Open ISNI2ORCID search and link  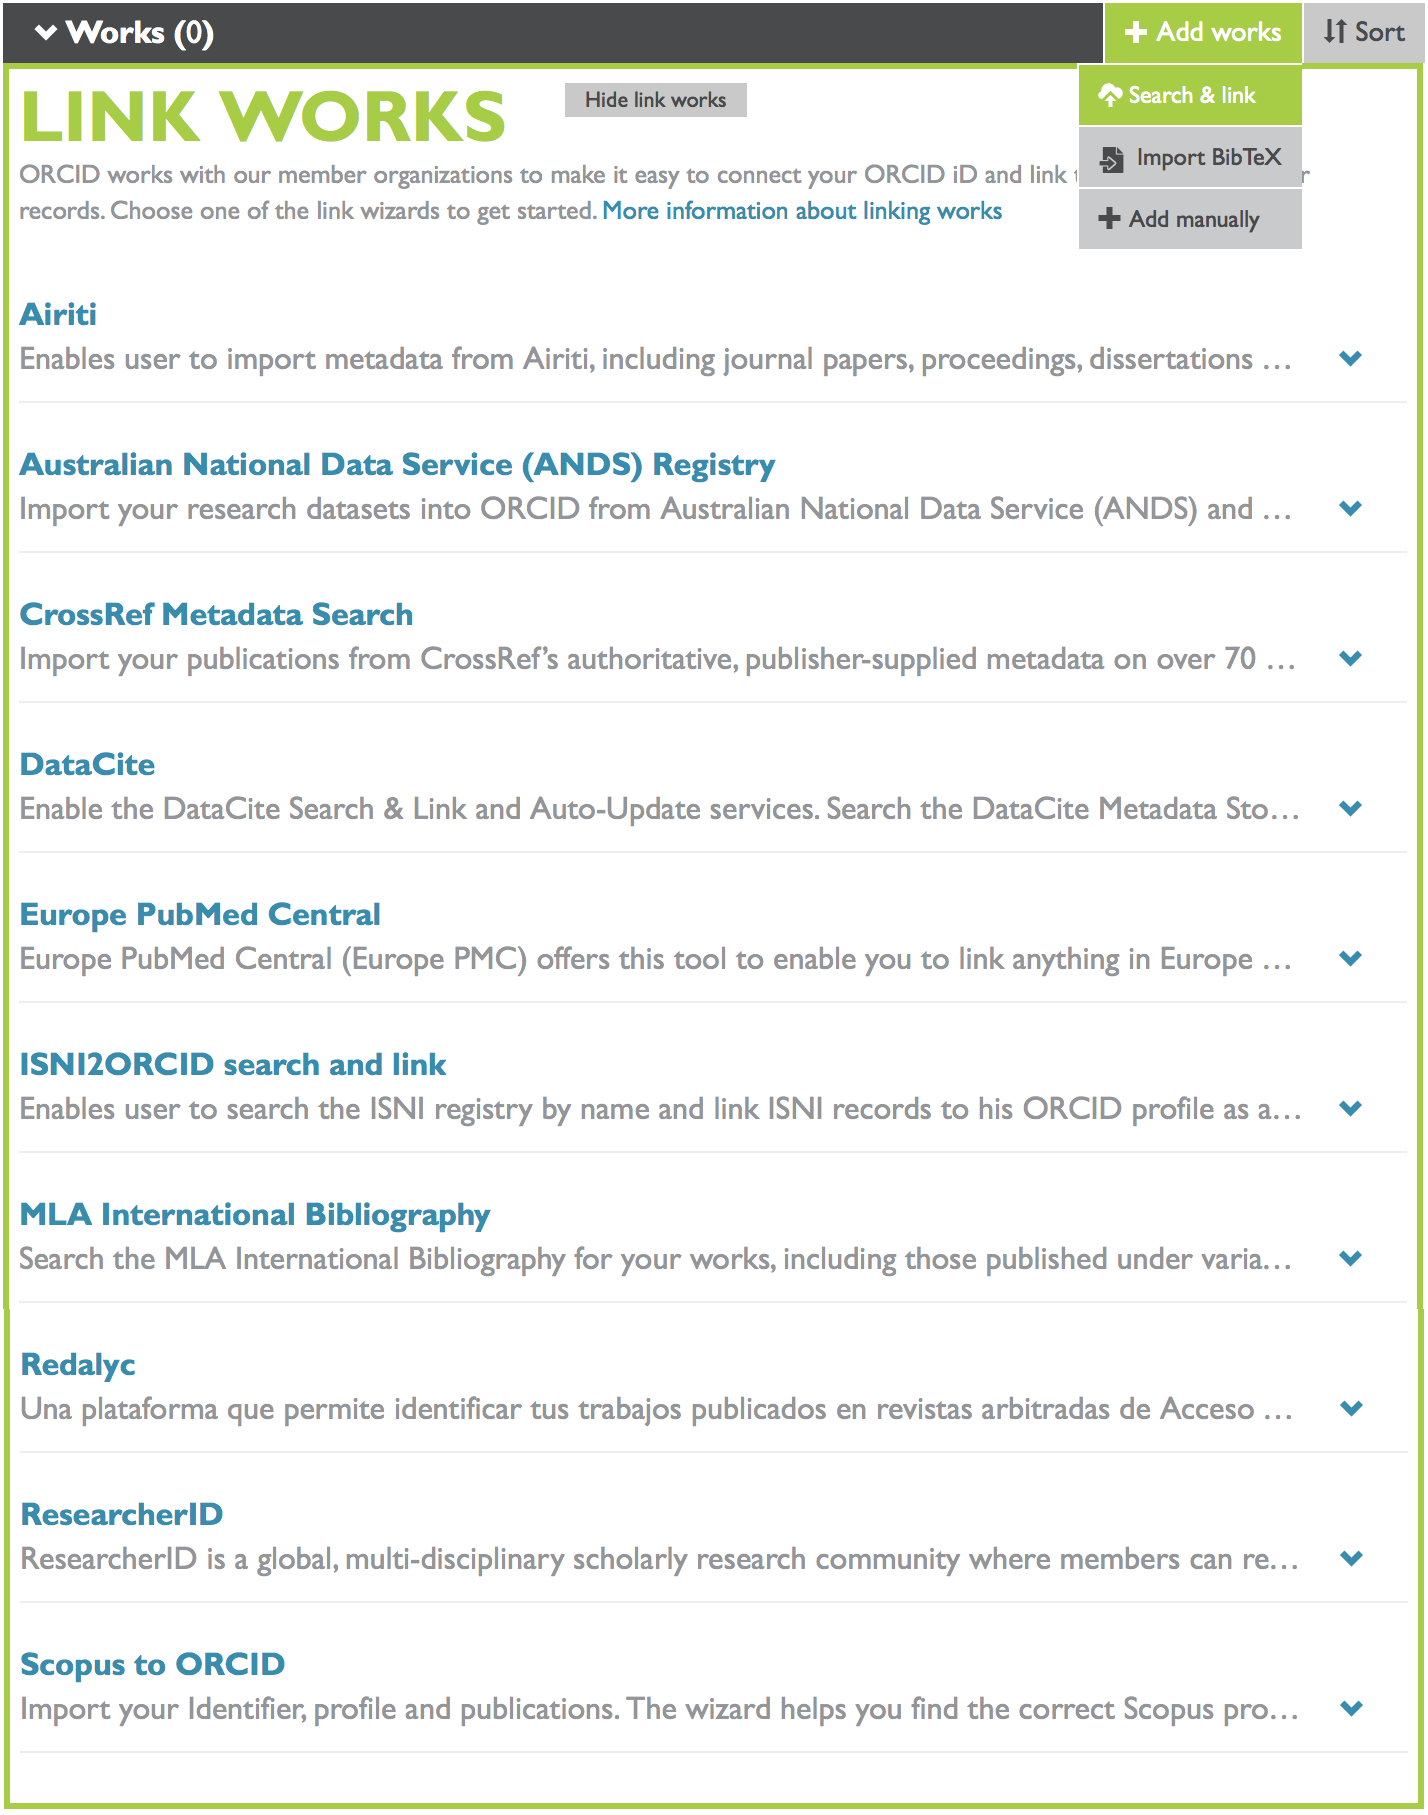pyautogui.click(x=233, y=1064)
